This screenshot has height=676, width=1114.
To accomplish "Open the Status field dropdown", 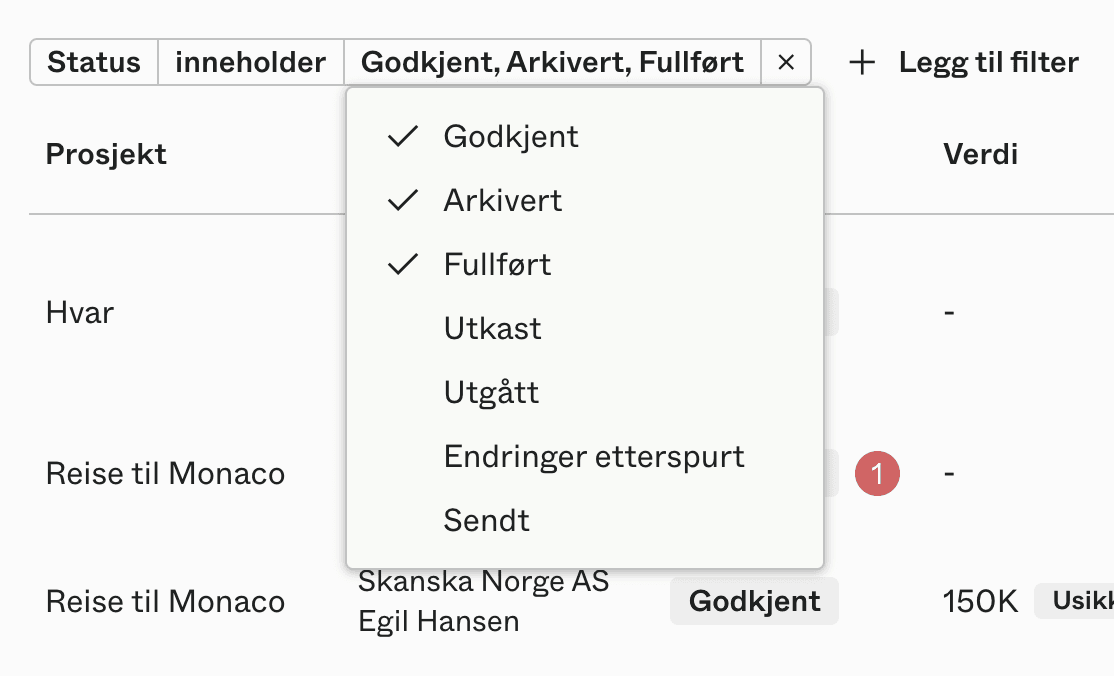I will click(x=94, y=62).
